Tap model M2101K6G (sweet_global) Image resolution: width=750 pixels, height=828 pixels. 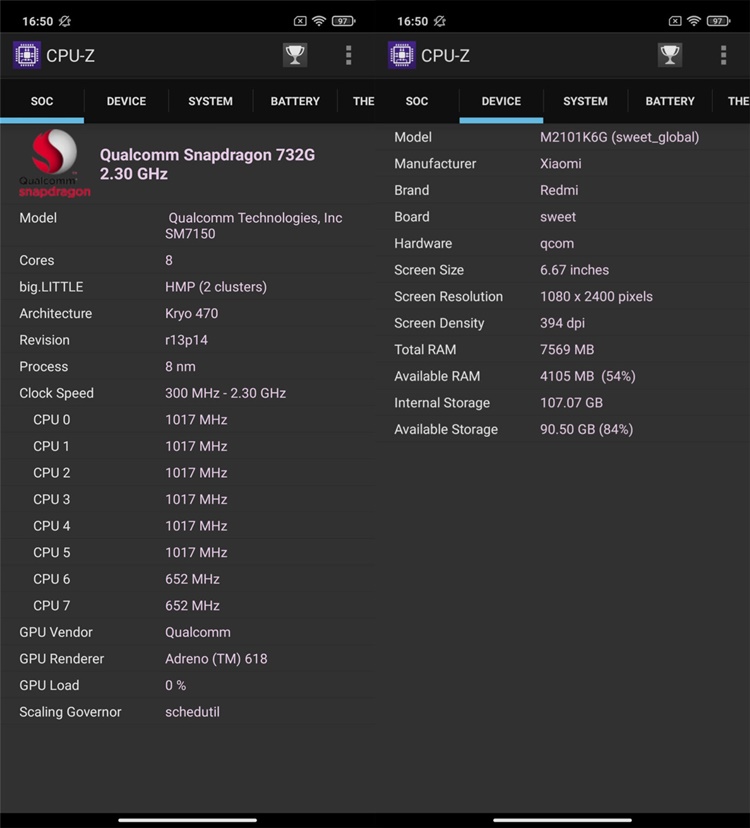point(619,137)
